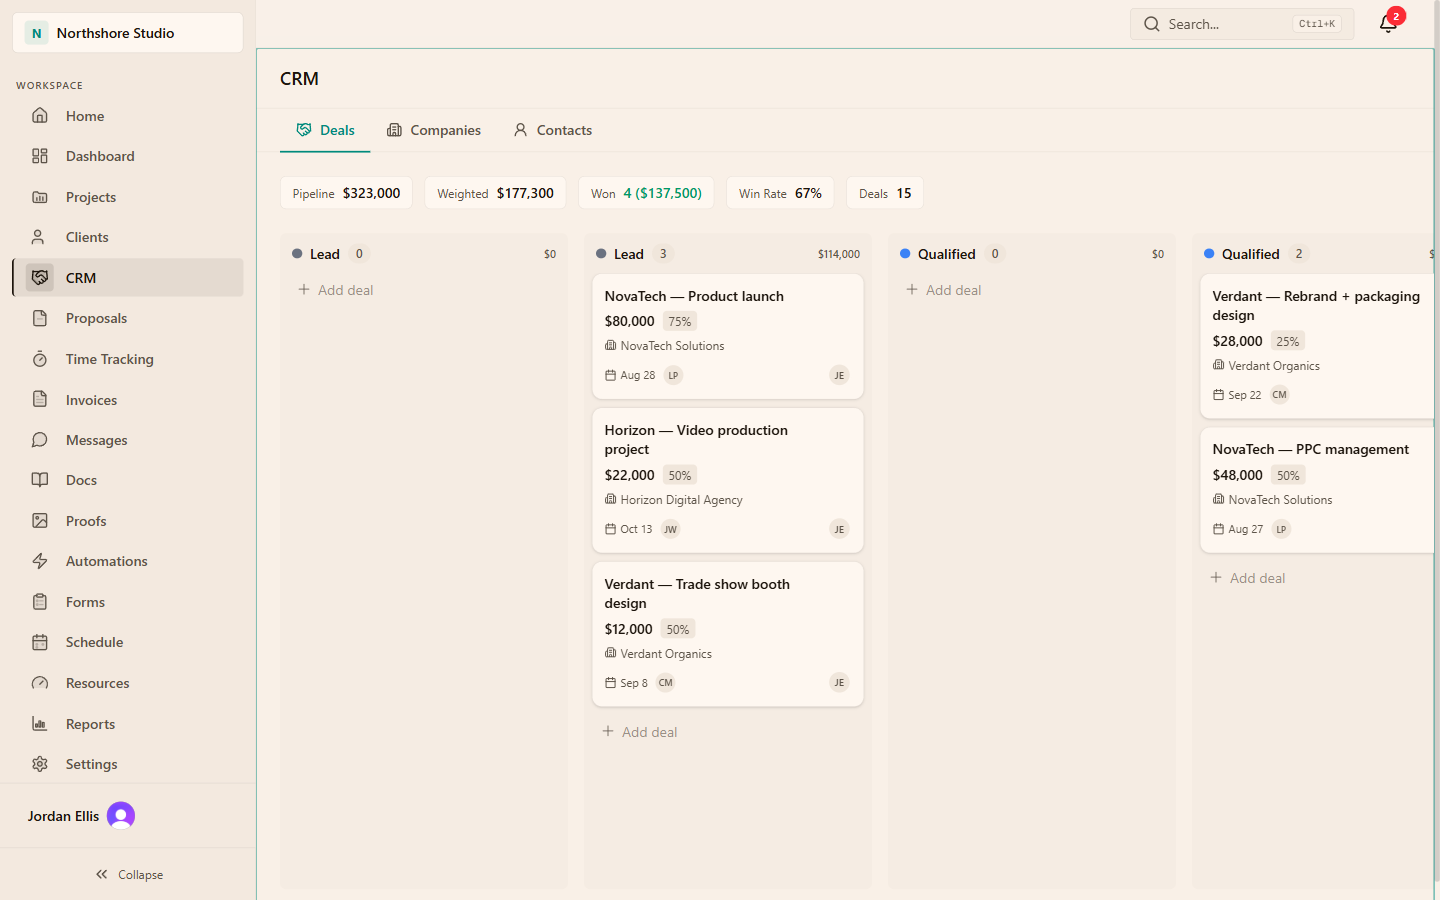
Task: Open Settings from sidebar
Action: pyautogui.click(x=128, y=764)
